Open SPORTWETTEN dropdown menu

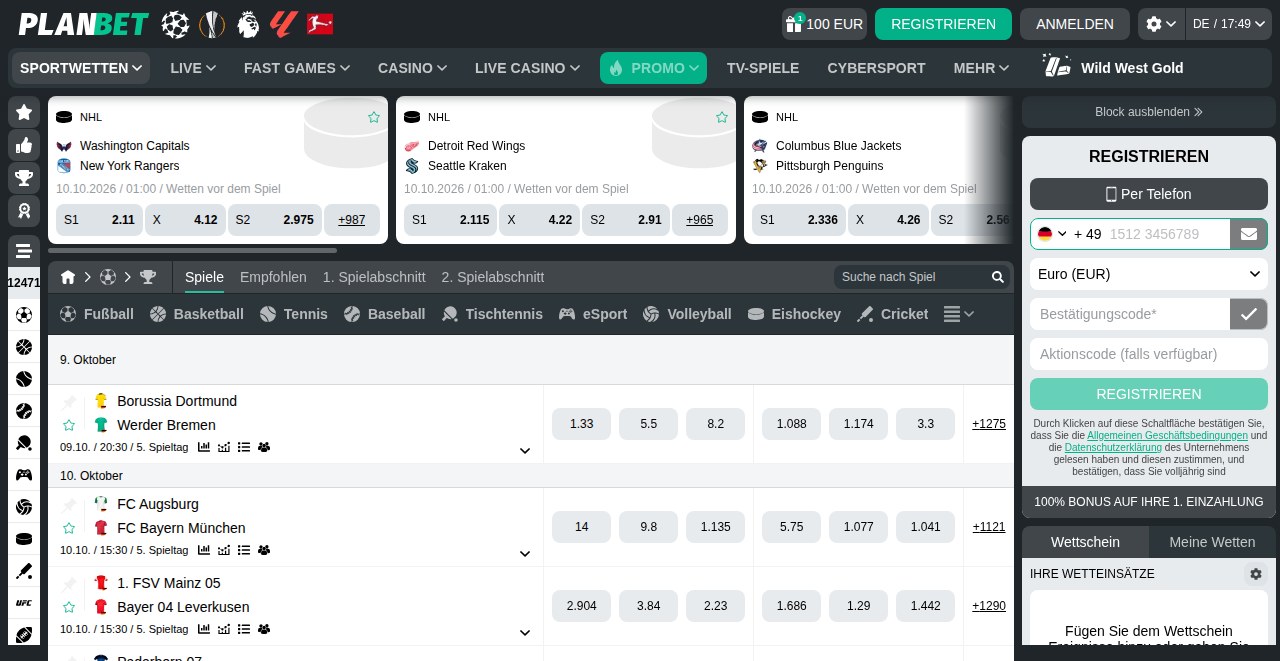click(81, 68)
